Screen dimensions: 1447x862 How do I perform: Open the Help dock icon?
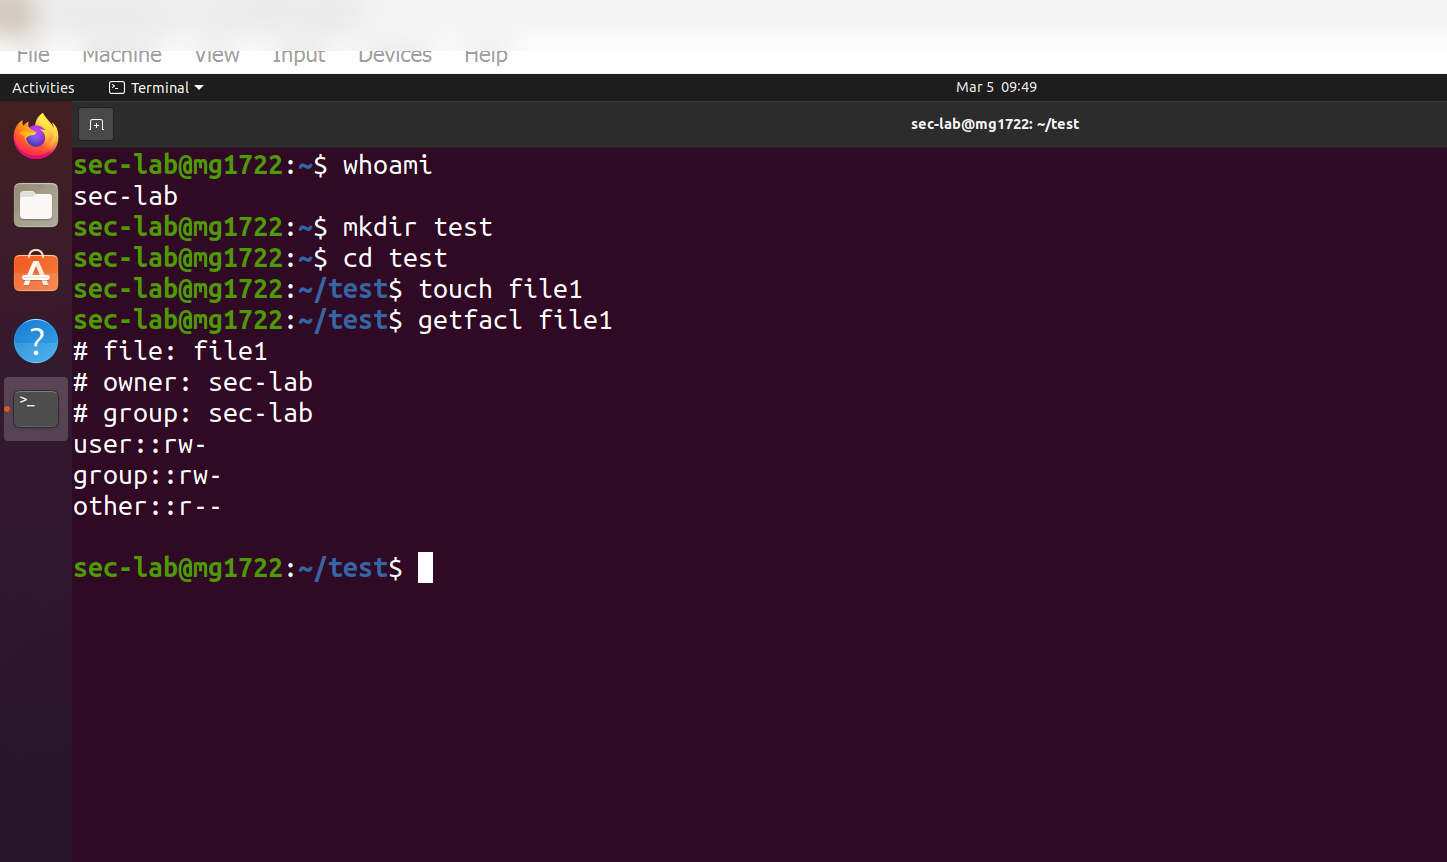click(36, 341)
